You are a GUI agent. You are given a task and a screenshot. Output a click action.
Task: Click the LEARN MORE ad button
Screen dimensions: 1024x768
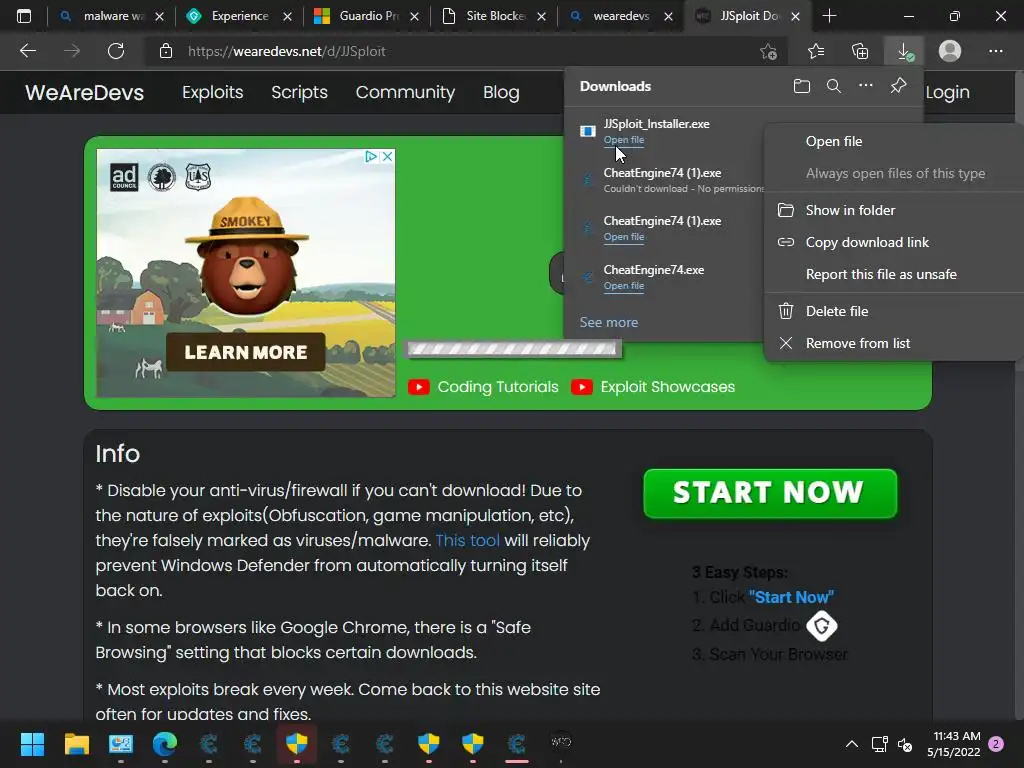pyautogui.click(x=246, y=352)
